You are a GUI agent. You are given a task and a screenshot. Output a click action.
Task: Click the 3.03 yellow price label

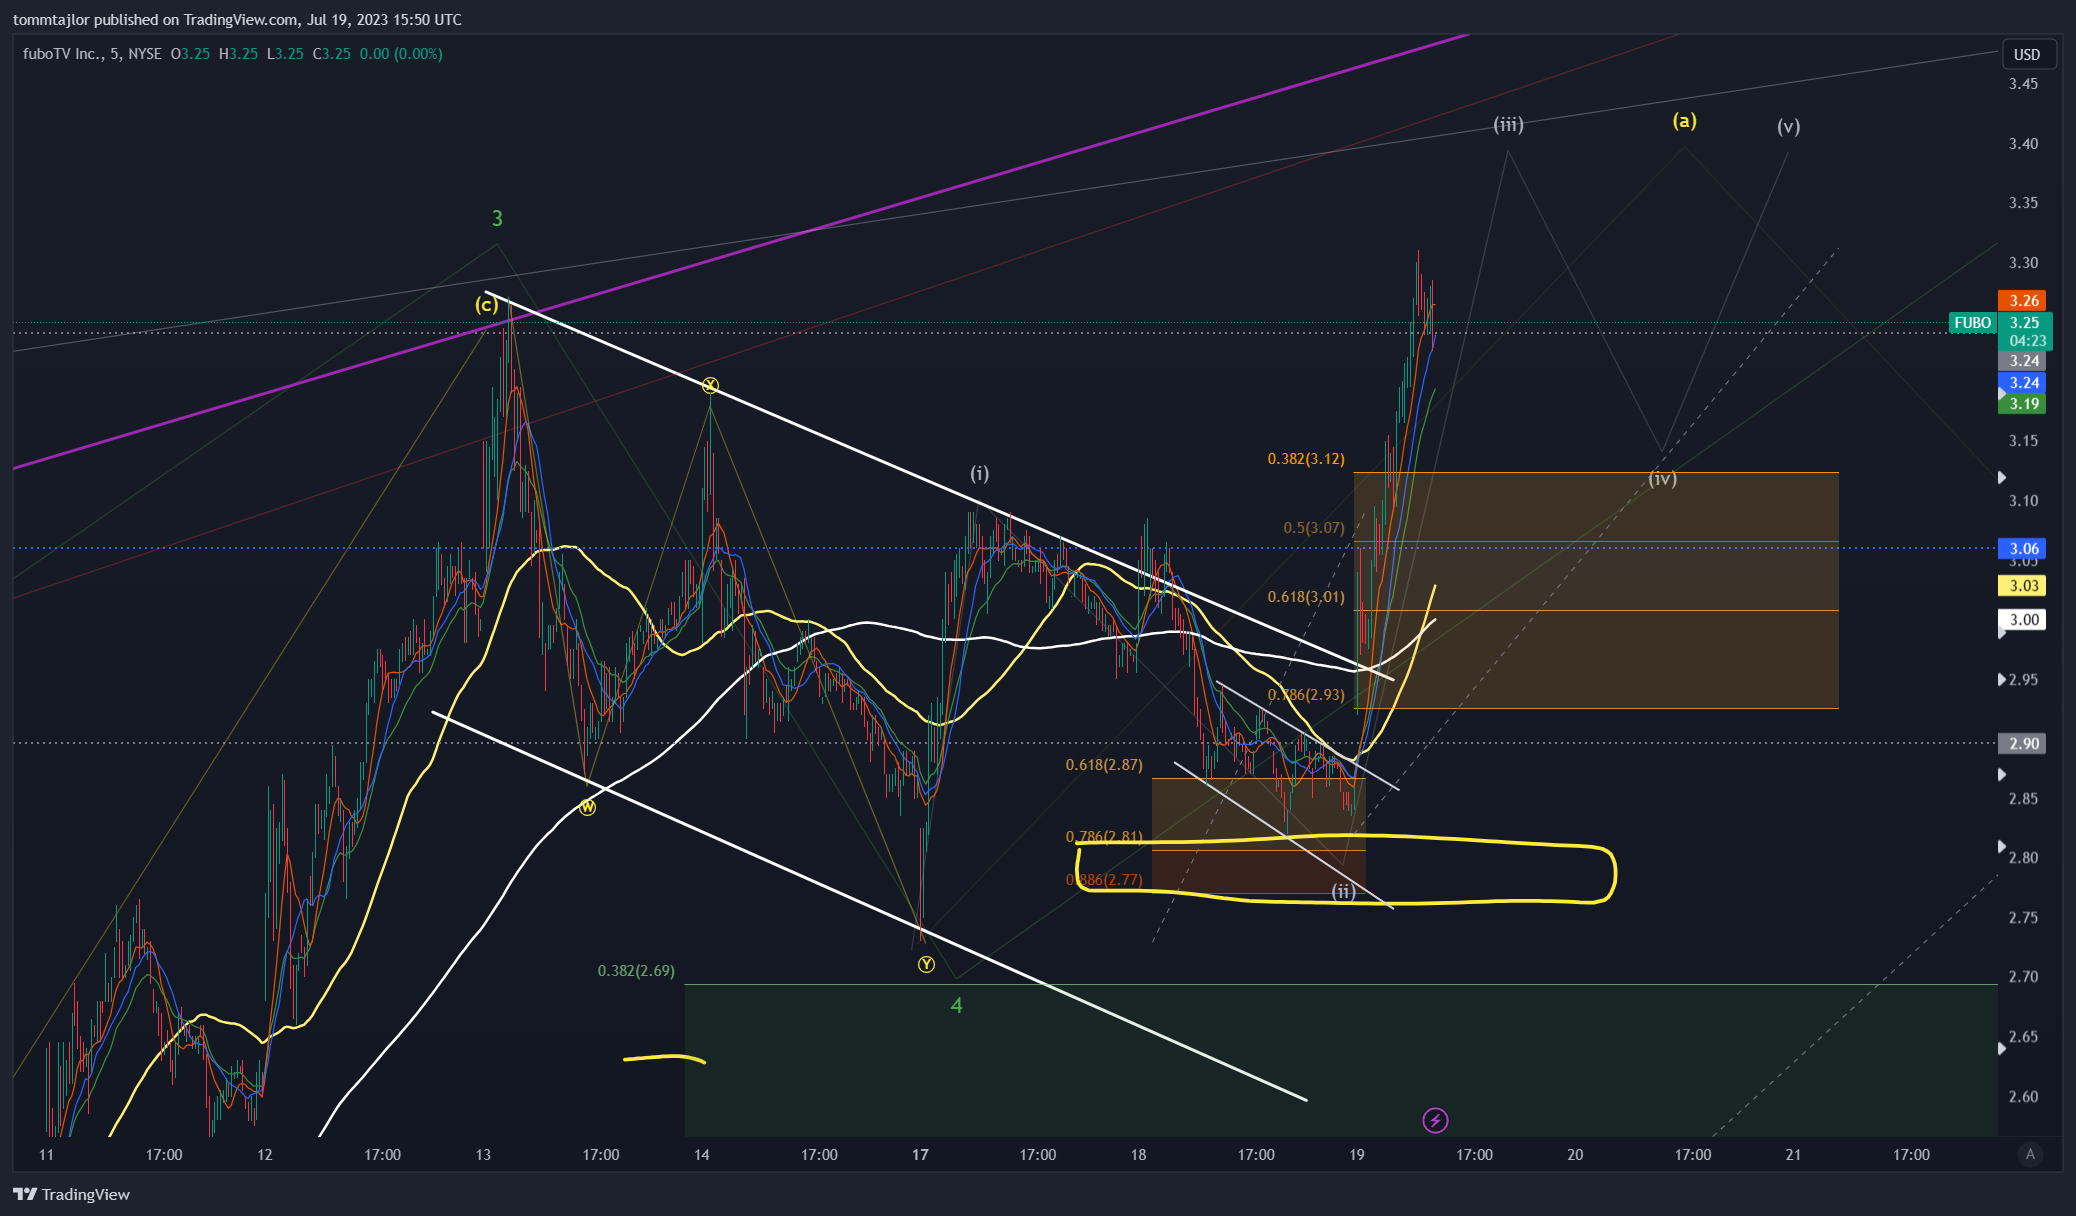2024,586
